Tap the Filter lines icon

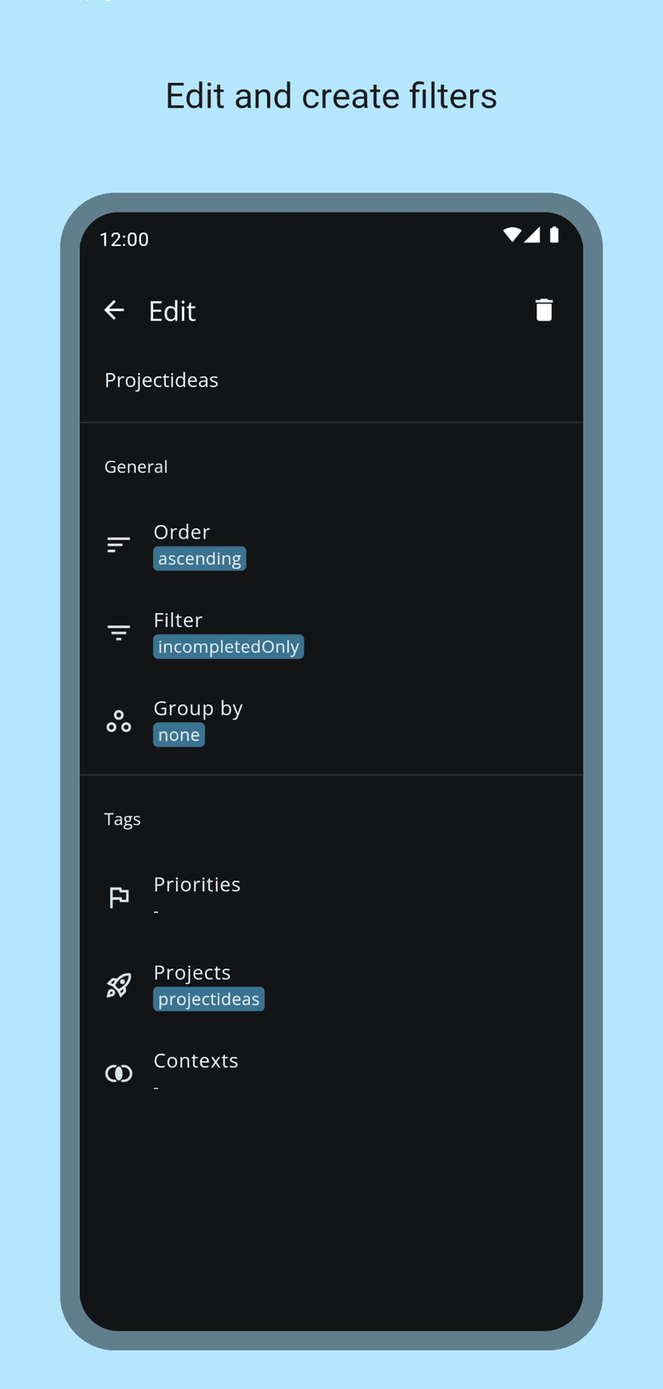coord(118,632)
